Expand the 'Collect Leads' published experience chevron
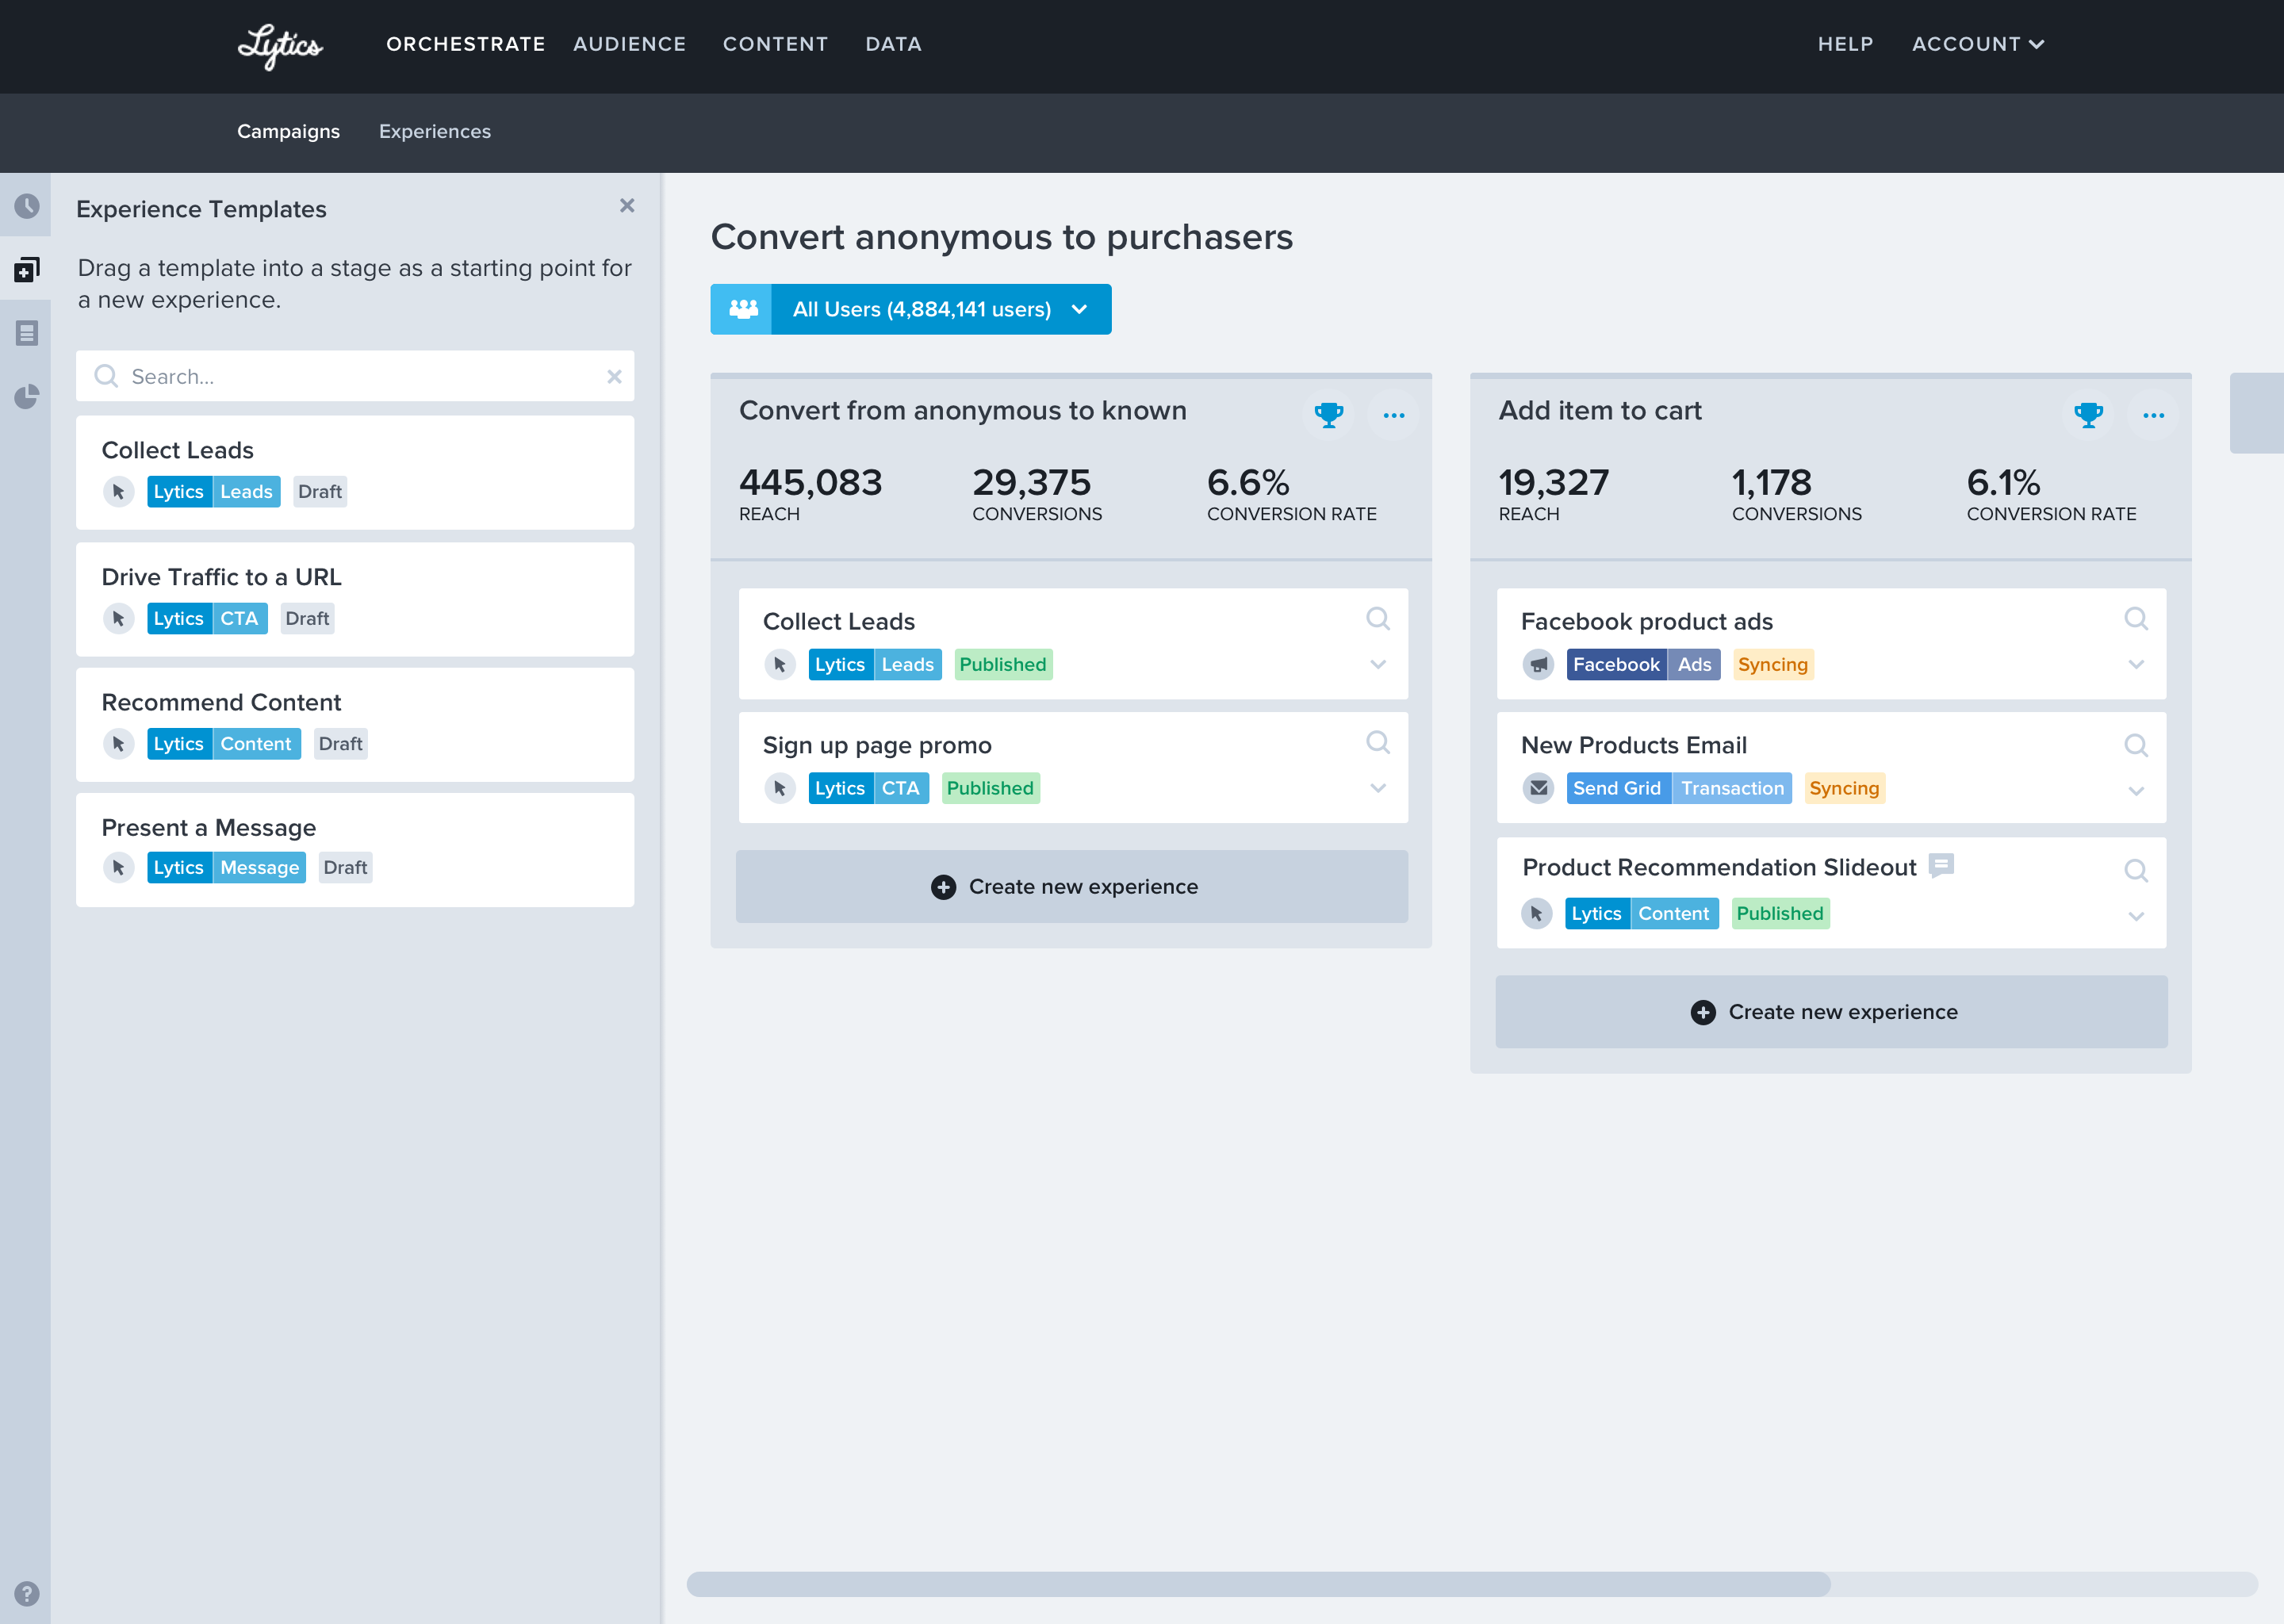 1377,665
